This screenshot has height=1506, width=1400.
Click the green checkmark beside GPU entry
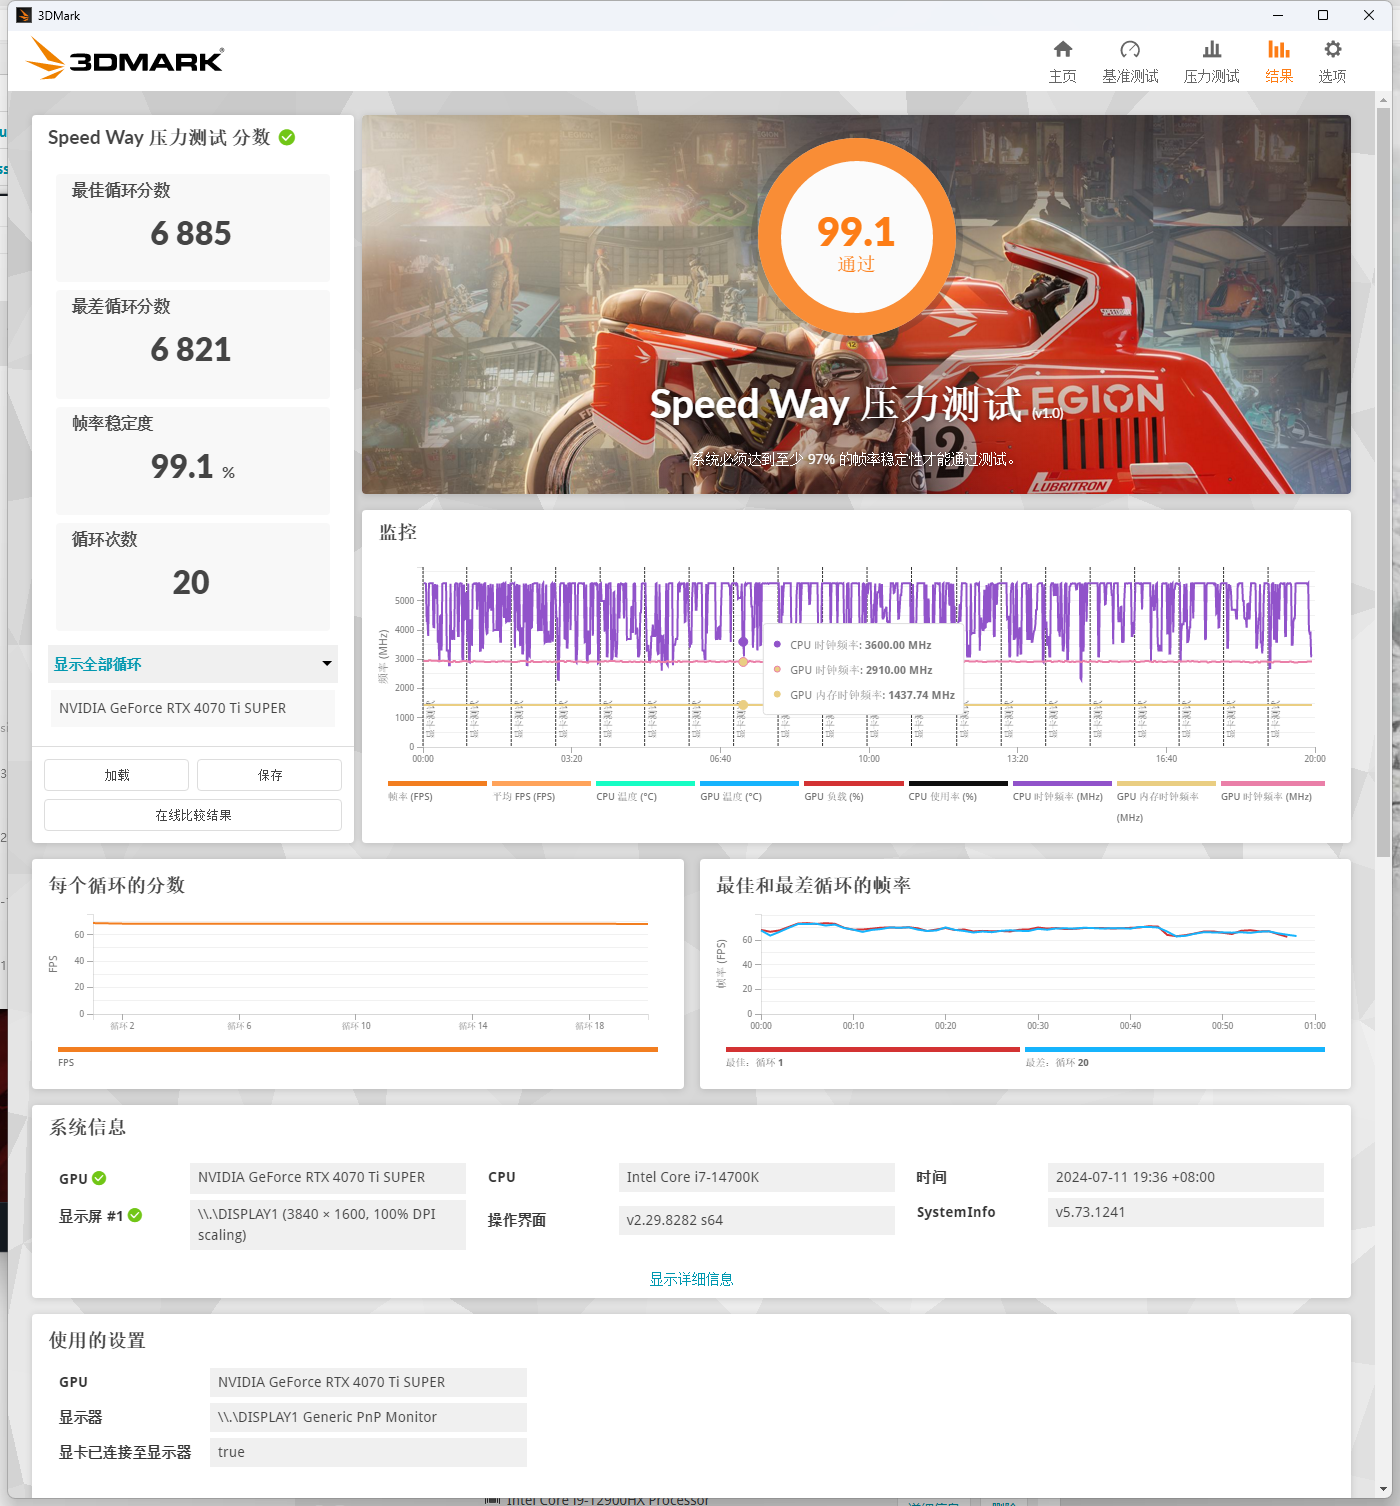(99, 1178)
